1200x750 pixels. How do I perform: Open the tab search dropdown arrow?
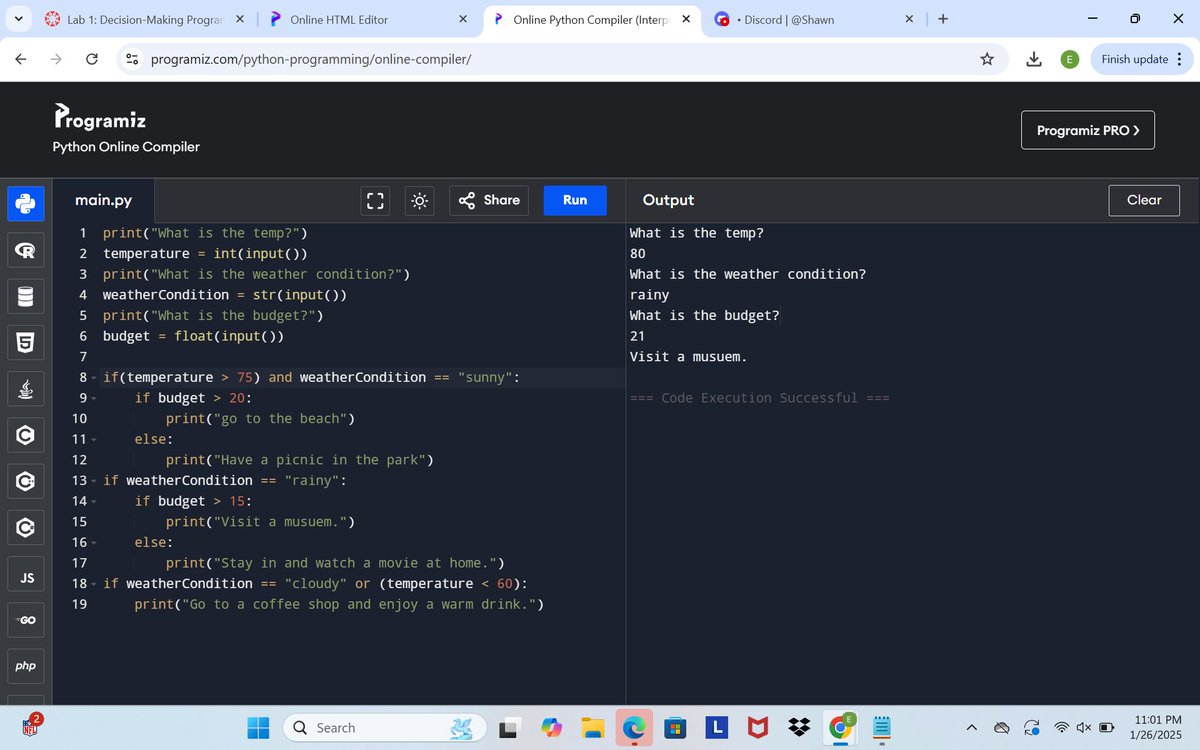pos(19,19)
